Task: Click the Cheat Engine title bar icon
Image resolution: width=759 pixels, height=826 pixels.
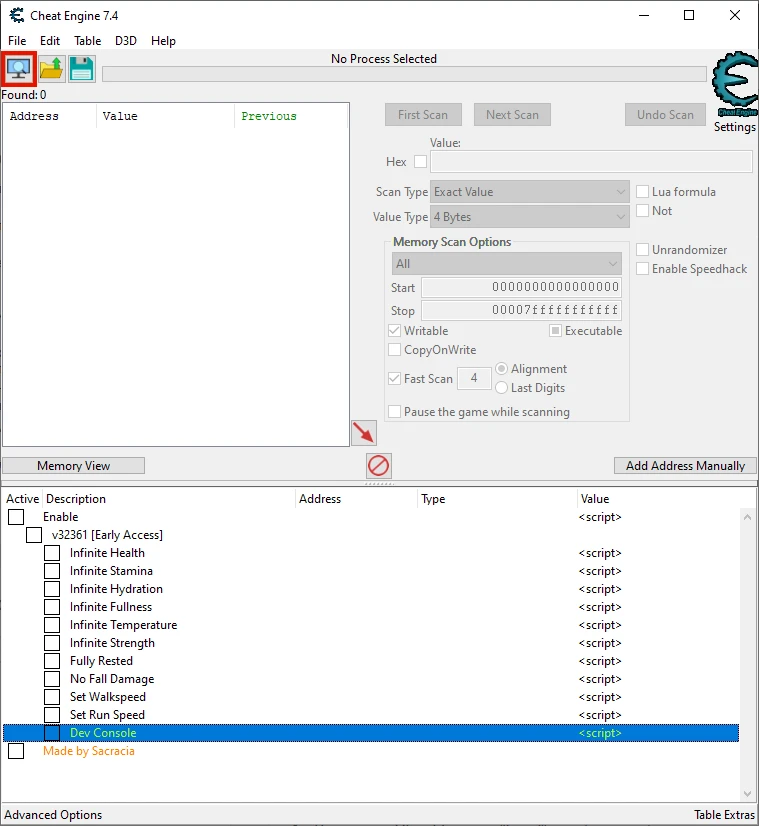Action: 17,15
